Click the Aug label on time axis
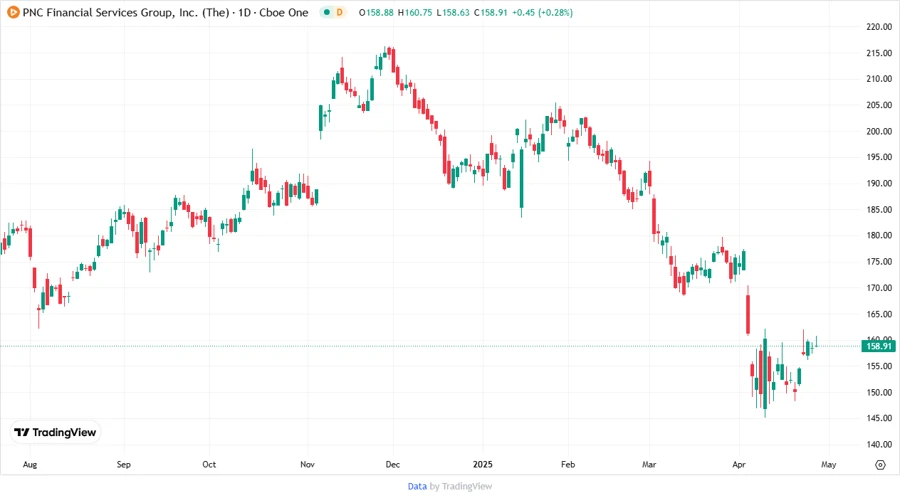Viewport: 900px width, 498px height. point(30,465)
